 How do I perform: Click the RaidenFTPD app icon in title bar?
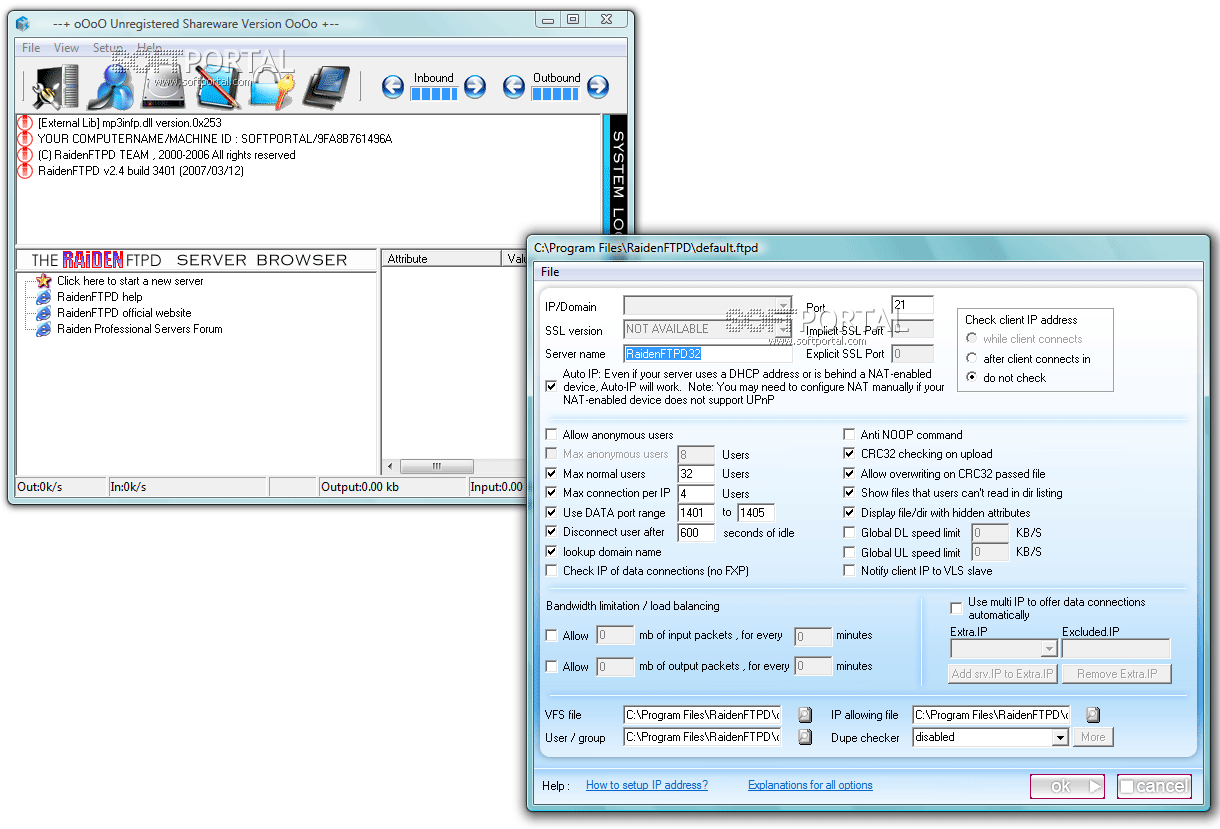(23, 24)
